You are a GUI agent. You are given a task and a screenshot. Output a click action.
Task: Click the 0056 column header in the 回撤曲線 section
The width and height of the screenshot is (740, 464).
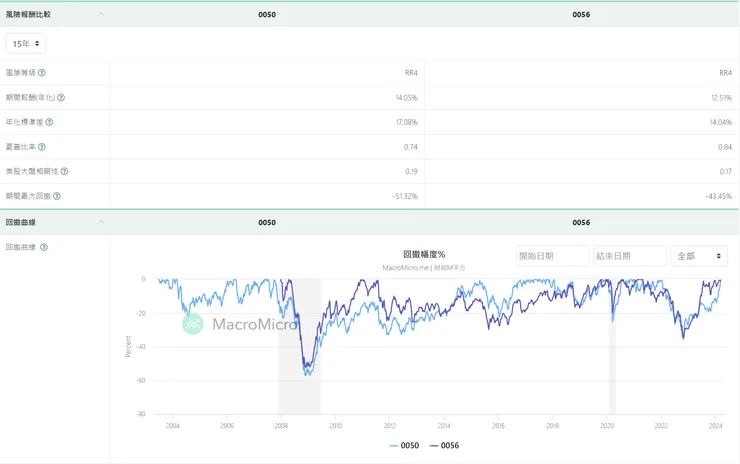[x=581, y=222]
